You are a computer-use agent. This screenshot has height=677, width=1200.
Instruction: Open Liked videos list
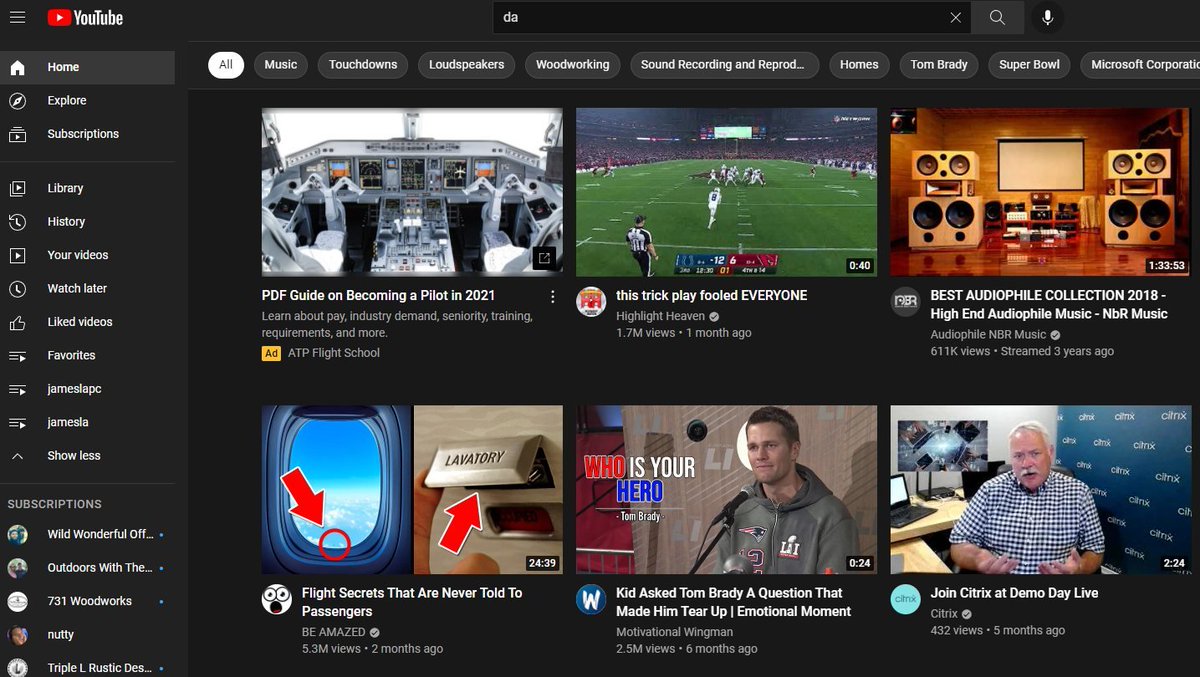click(x=87, y=322)
